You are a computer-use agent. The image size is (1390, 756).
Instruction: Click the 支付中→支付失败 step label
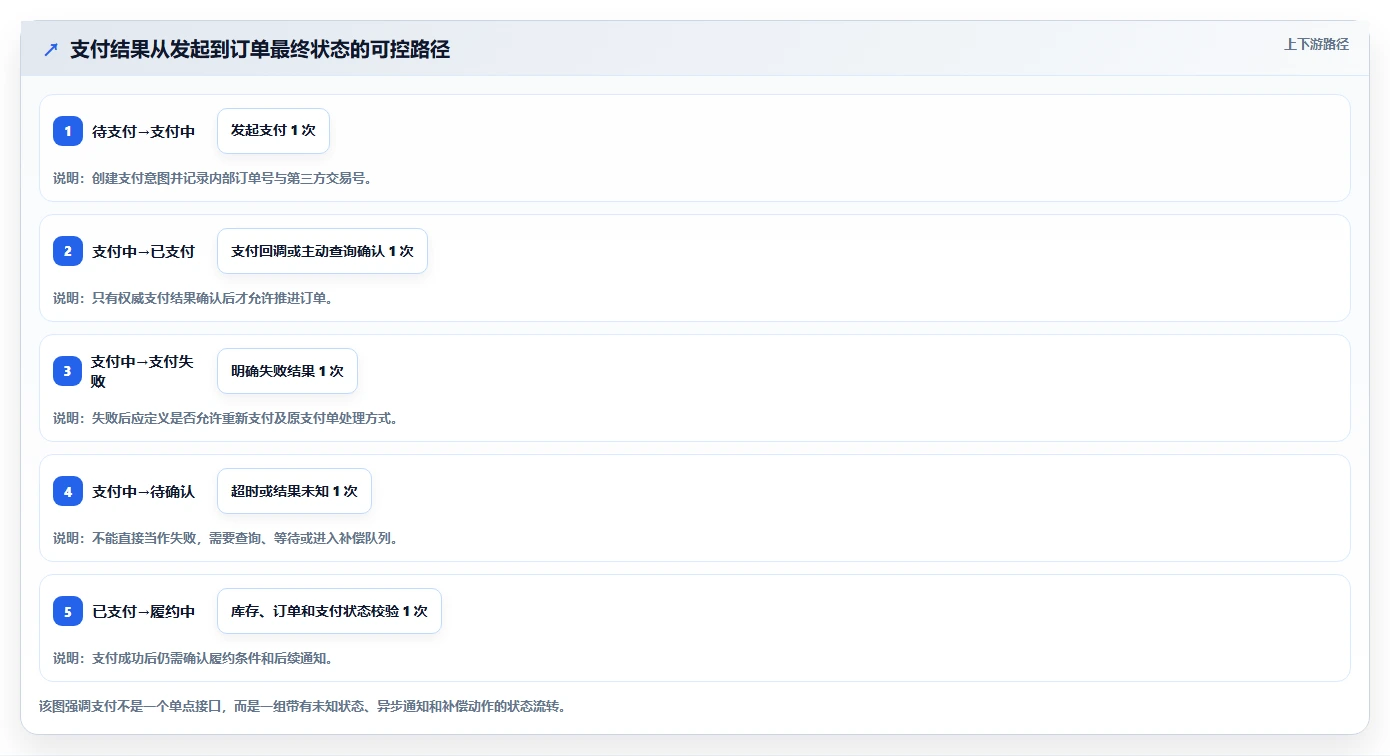click(x=142, y=371)
